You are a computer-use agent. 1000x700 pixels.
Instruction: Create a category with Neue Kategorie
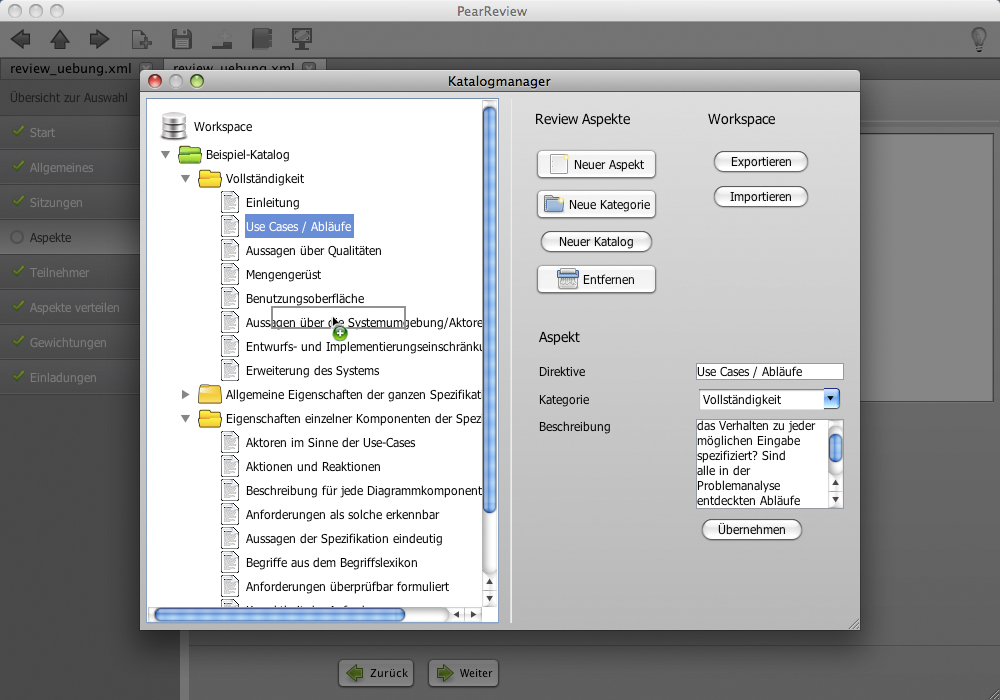[596, 205]
